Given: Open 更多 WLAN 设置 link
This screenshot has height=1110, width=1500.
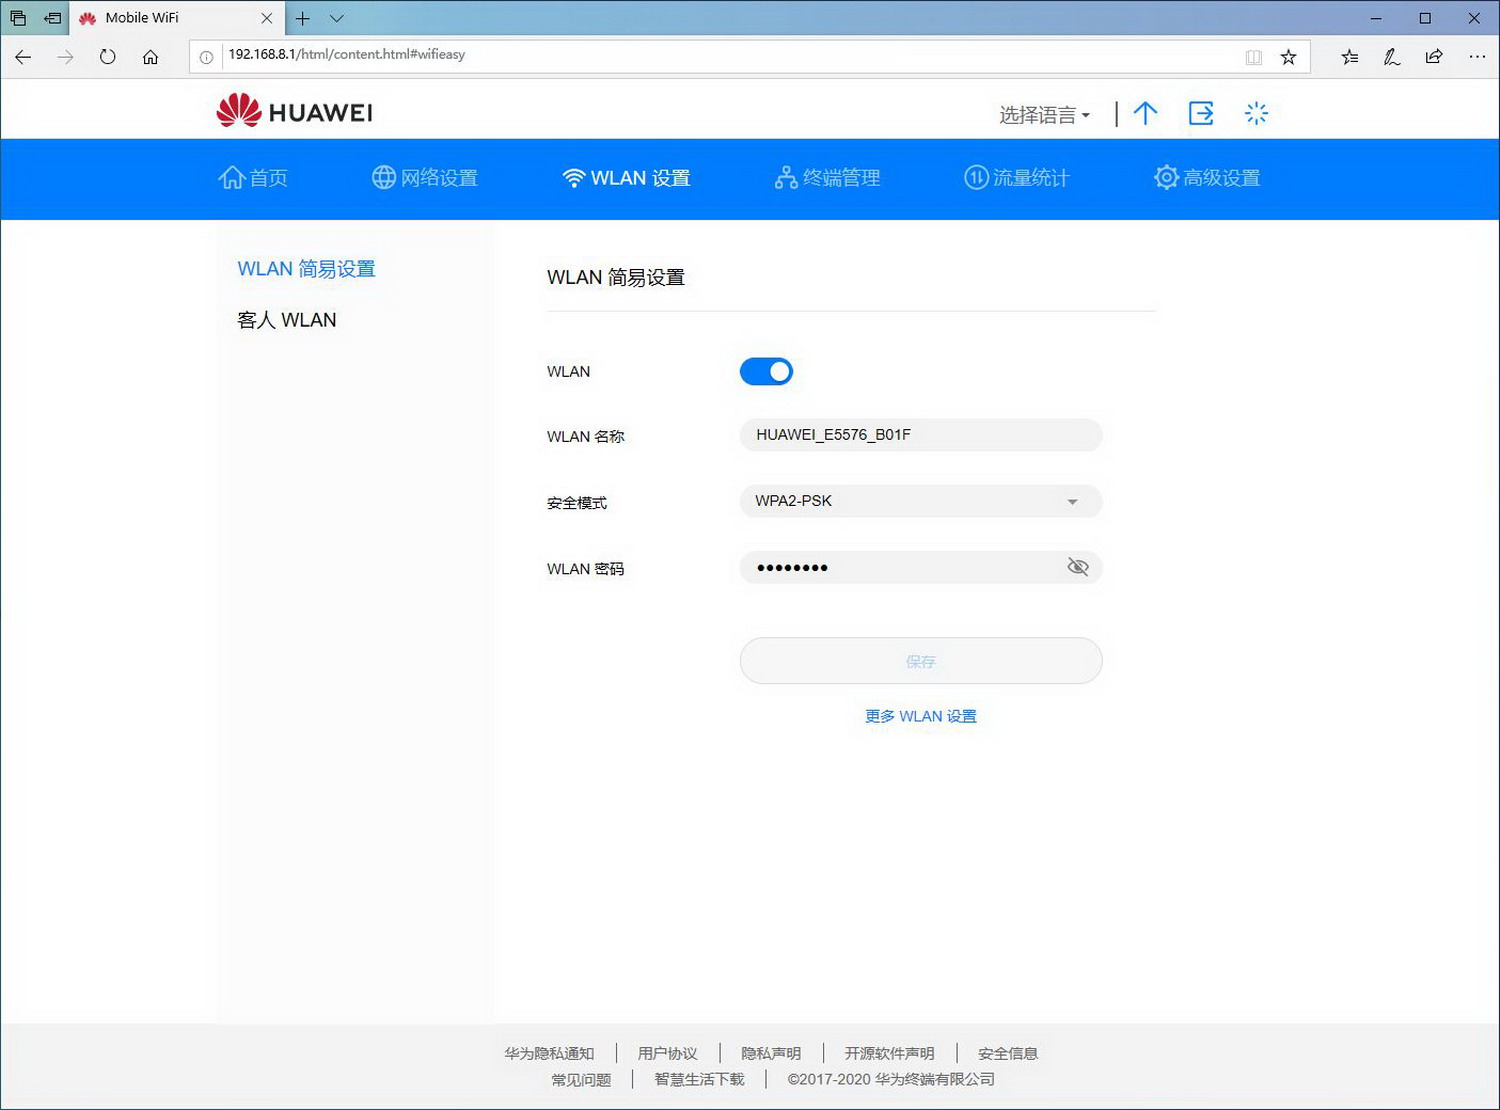Looking at the screenshot, I should [x=920, y=716].
